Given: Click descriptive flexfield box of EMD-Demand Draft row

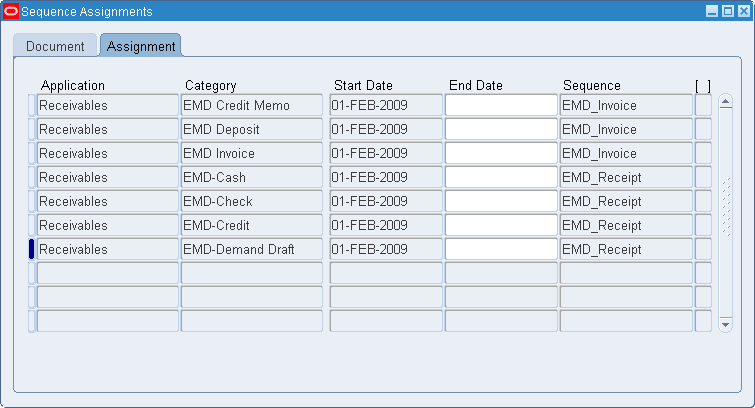Looking at the screenshot, I should 703,250.
